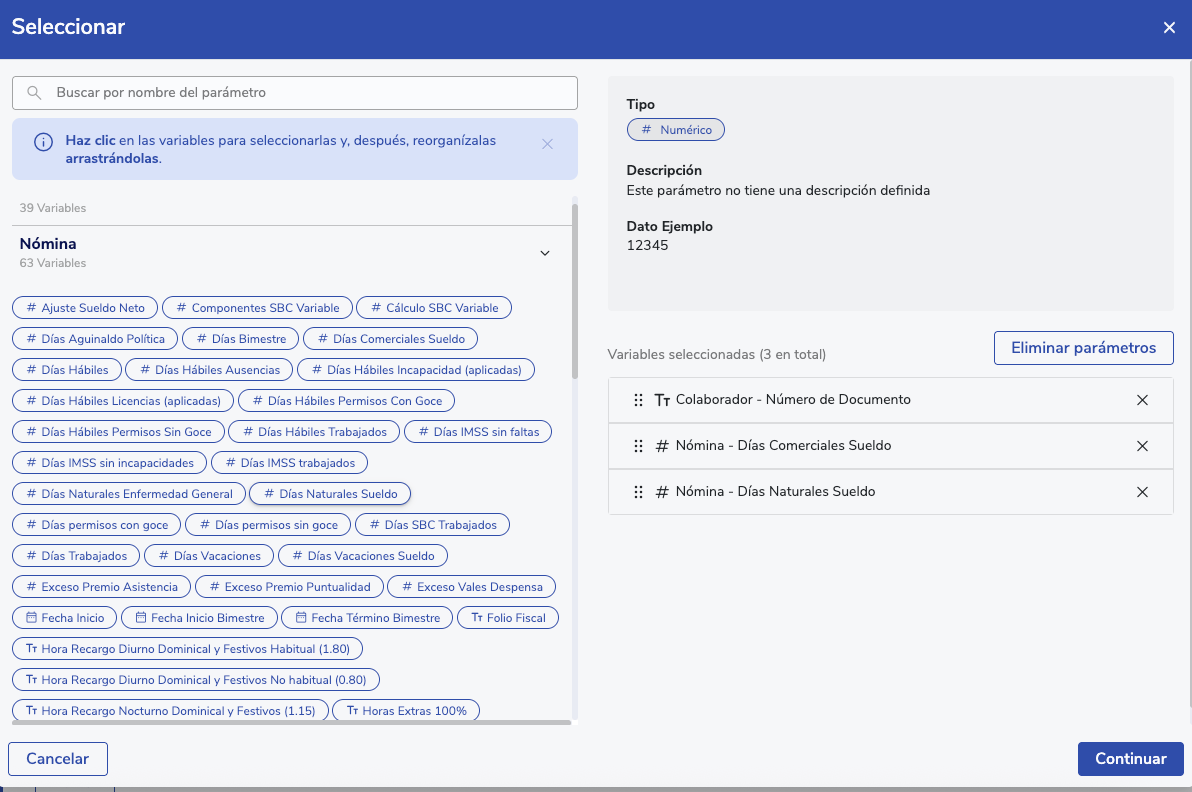1192x792 pixels.
Task: Select the Ajuste Sueldo Neto variable
Action: (85, 308)
